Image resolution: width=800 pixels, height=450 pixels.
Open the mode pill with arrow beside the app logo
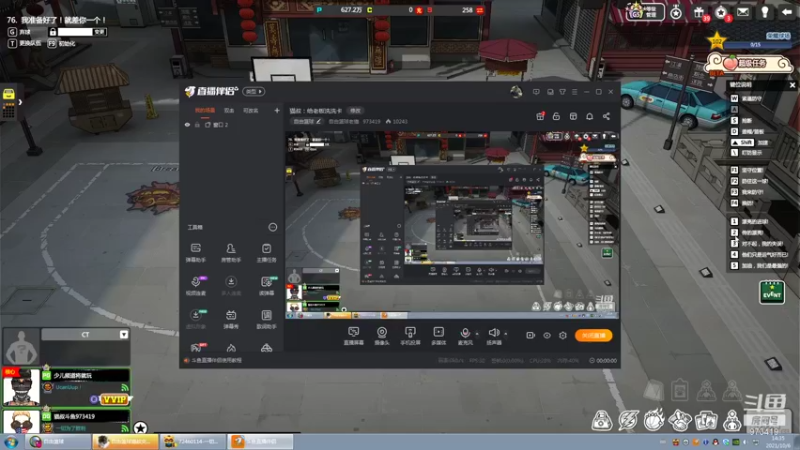click(254, 92)
